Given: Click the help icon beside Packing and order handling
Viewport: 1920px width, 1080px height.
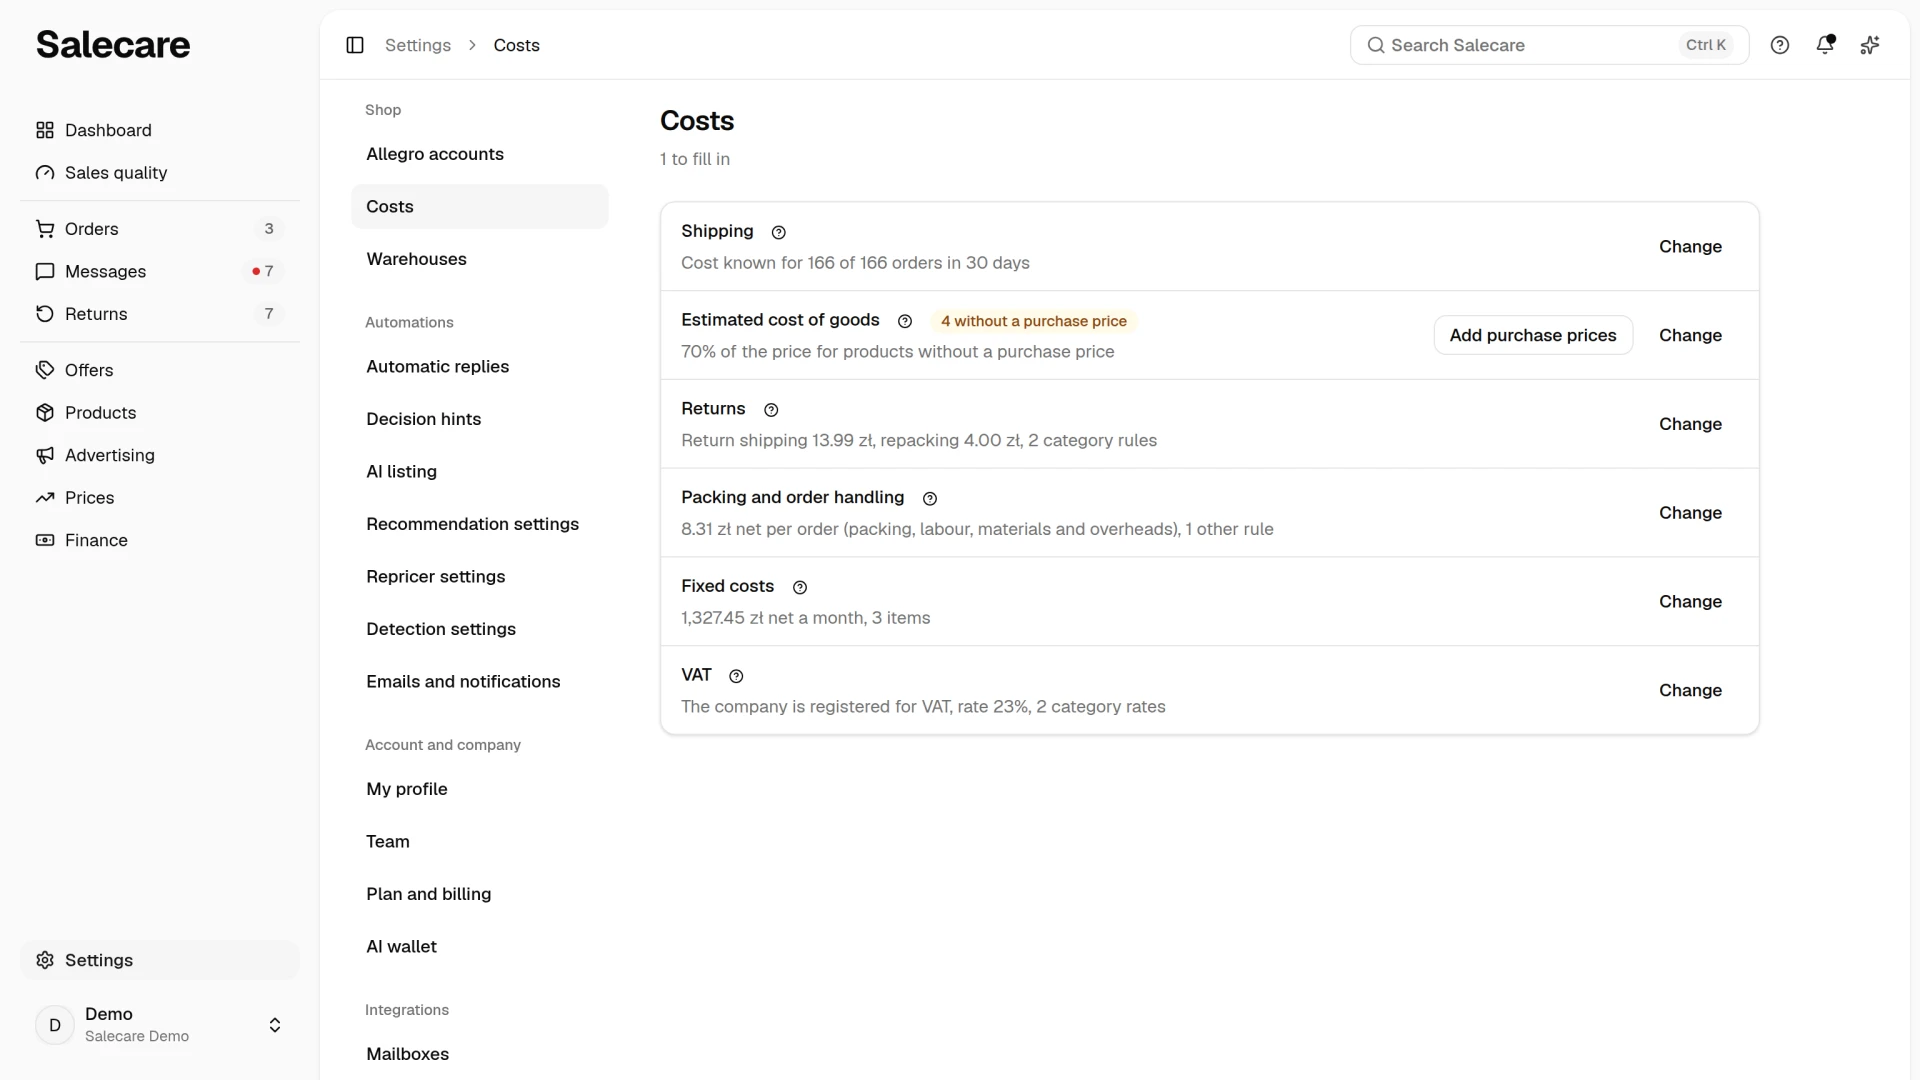Looking at the screenshot, I should tap(930, 499).
